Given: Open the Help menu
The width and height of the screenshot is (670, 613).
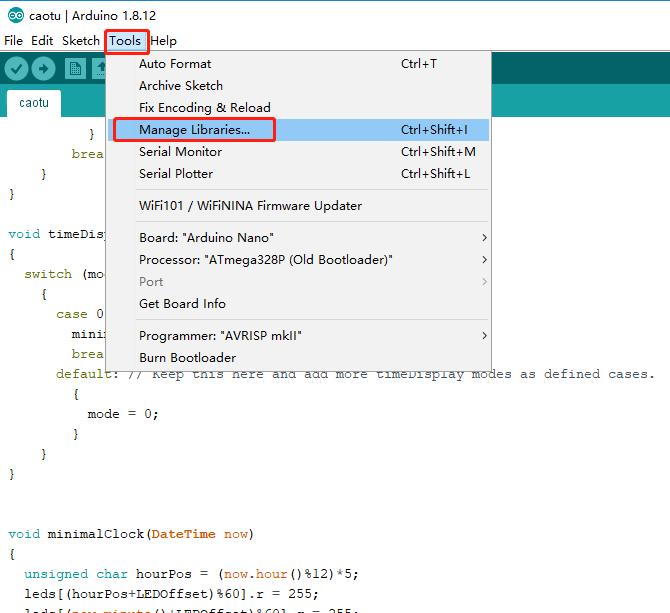Looking at the screenshot, I should [x=163, y=41].
